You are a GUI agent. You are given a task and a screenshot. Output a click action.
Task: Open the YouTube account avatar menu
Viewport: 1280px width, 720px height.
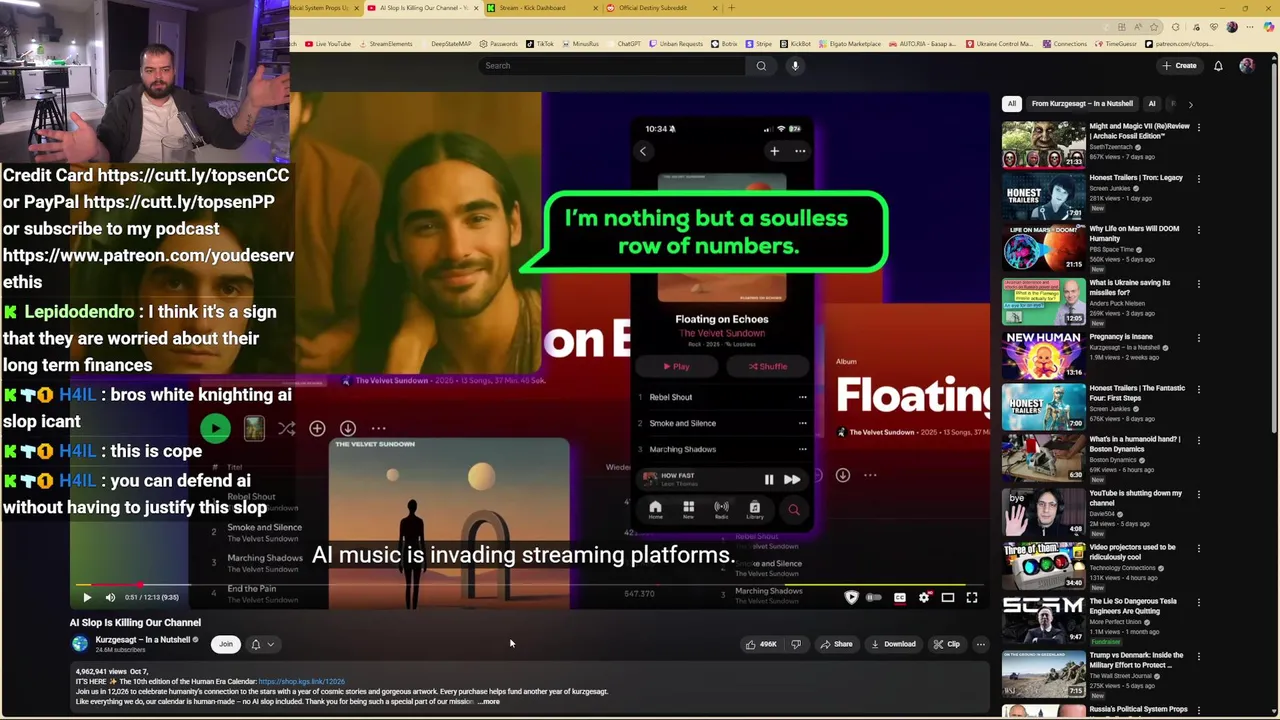[x=1246, y=66]
